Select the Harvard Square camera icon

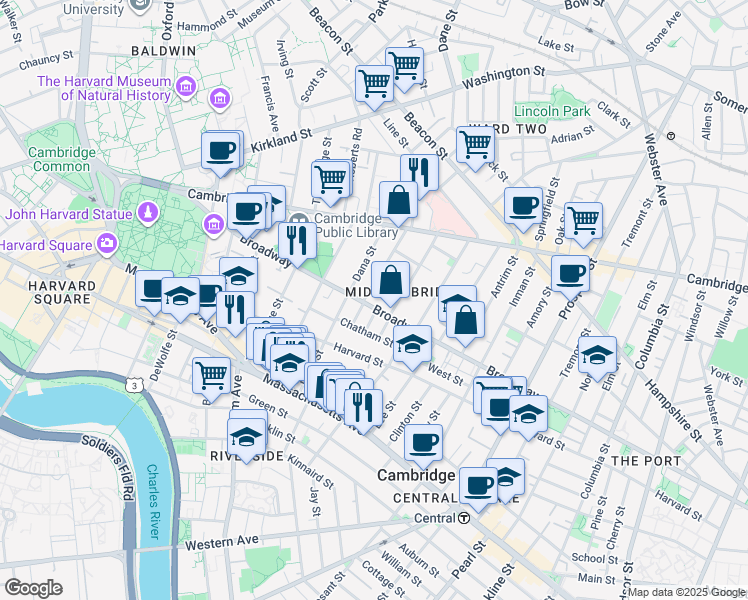coord(106,244)
